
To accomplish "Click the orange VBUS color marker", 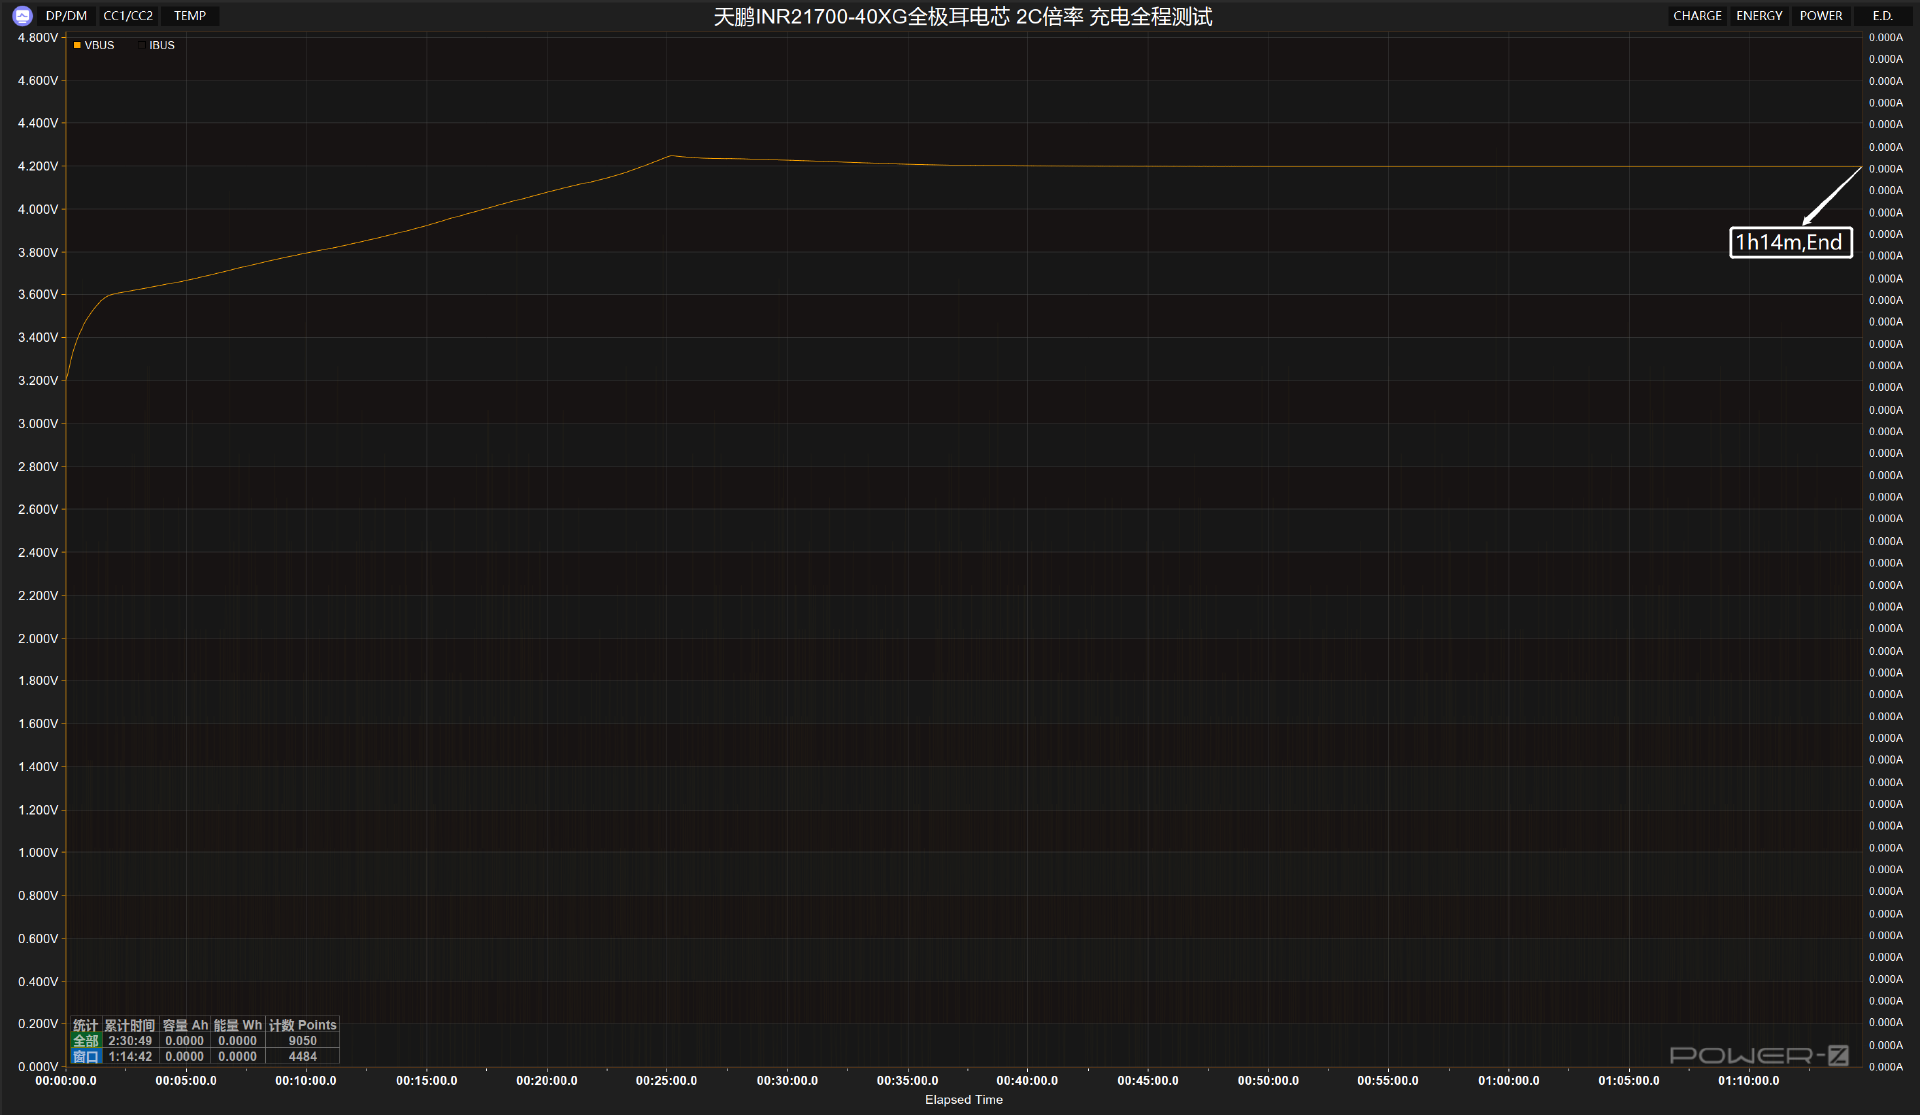I will [x=77, y=45].
